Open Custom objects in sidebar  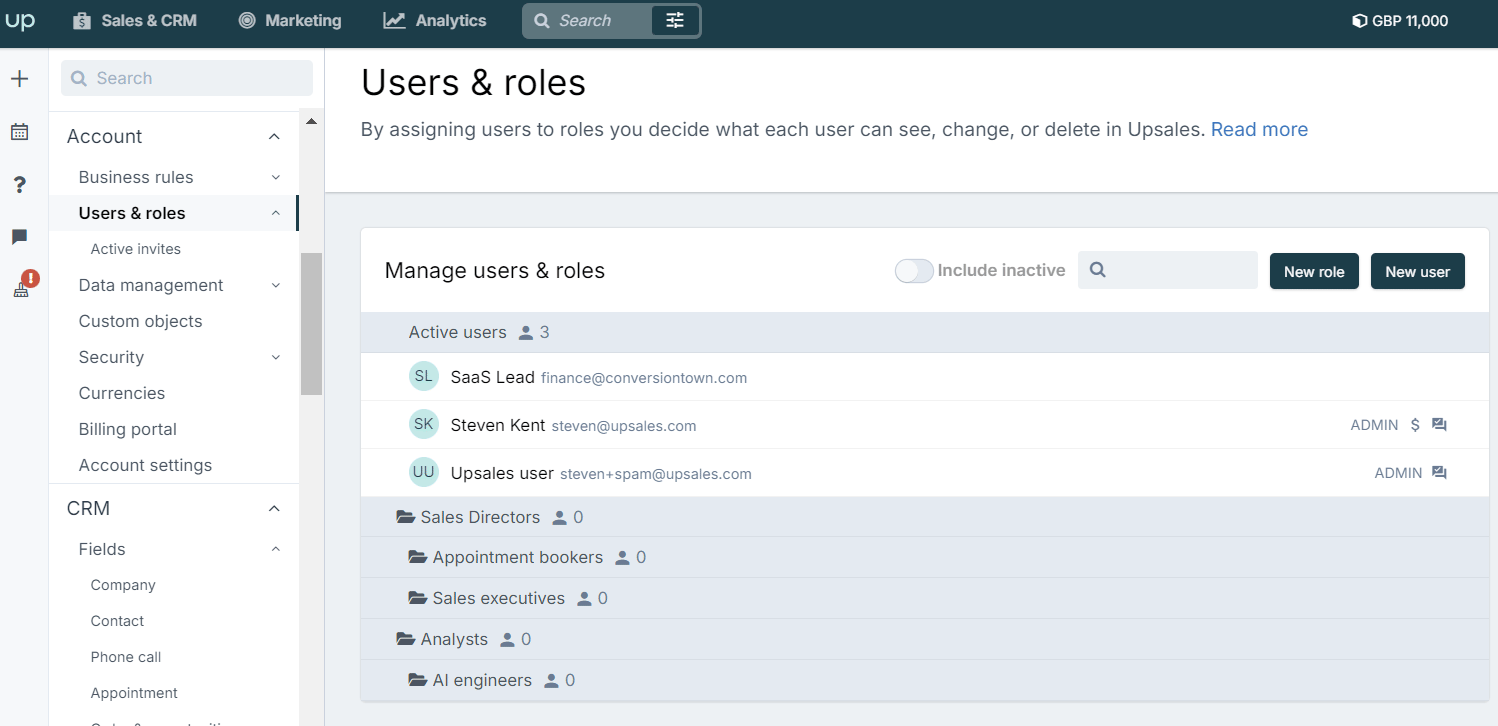(x=141, y=321)
